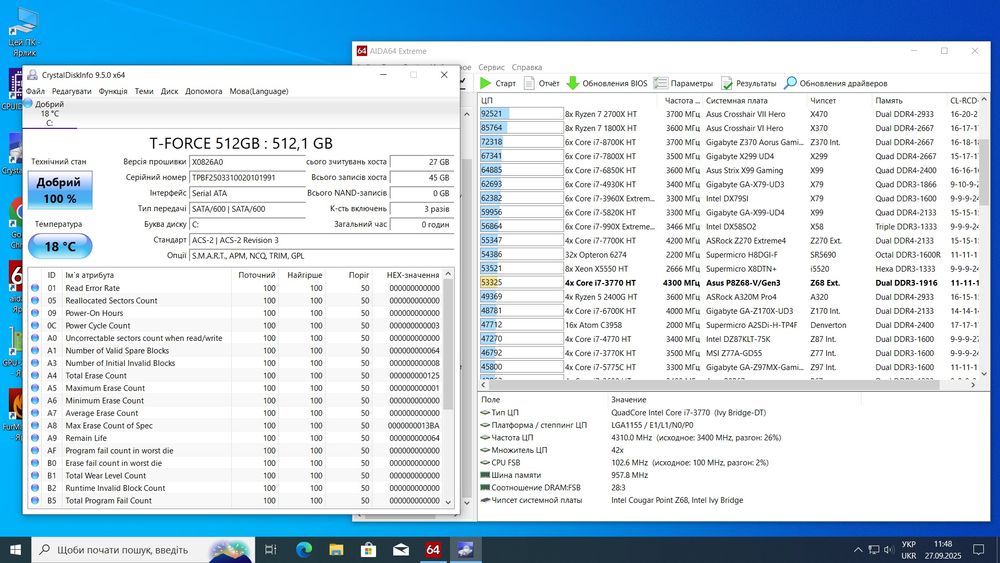Click the 18 °C temperature button
Screen dimensions: 1000x563
[x=60, y=246]
